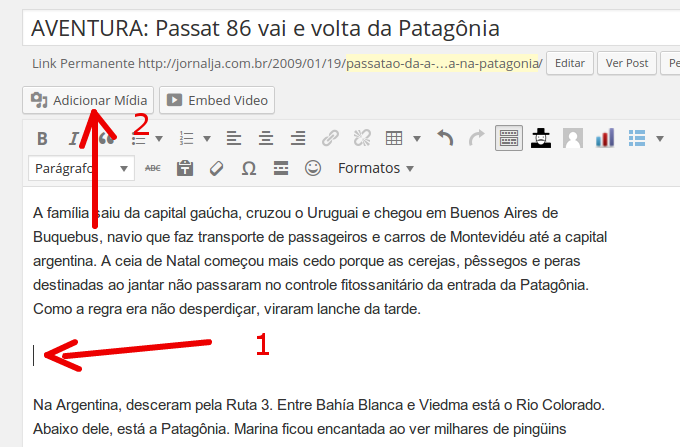The image size is (680, 447).
Task: Insert a numbered list
Action: 186,139
